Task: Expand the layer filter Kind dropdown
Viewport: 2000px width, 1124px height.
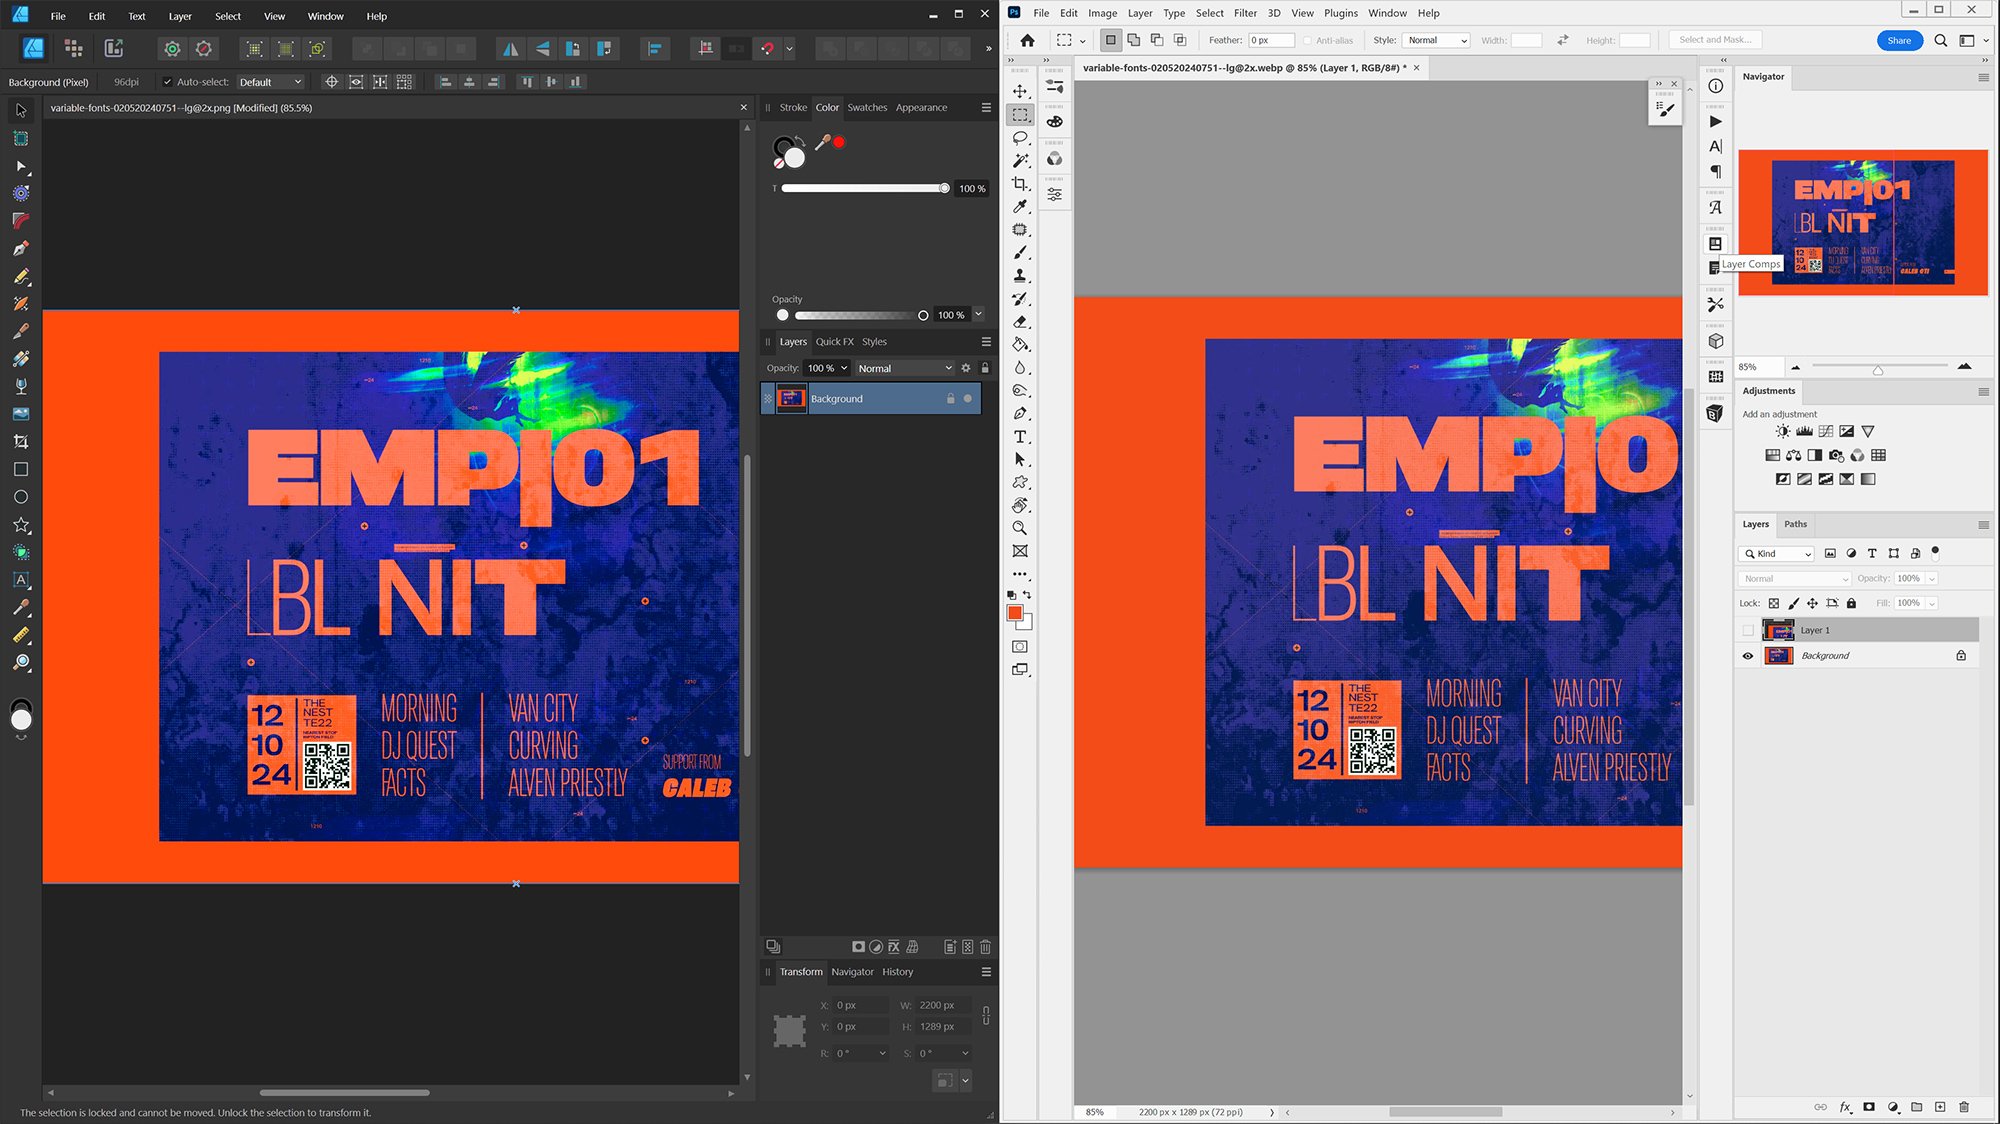Action: [x=1777, y=553]
